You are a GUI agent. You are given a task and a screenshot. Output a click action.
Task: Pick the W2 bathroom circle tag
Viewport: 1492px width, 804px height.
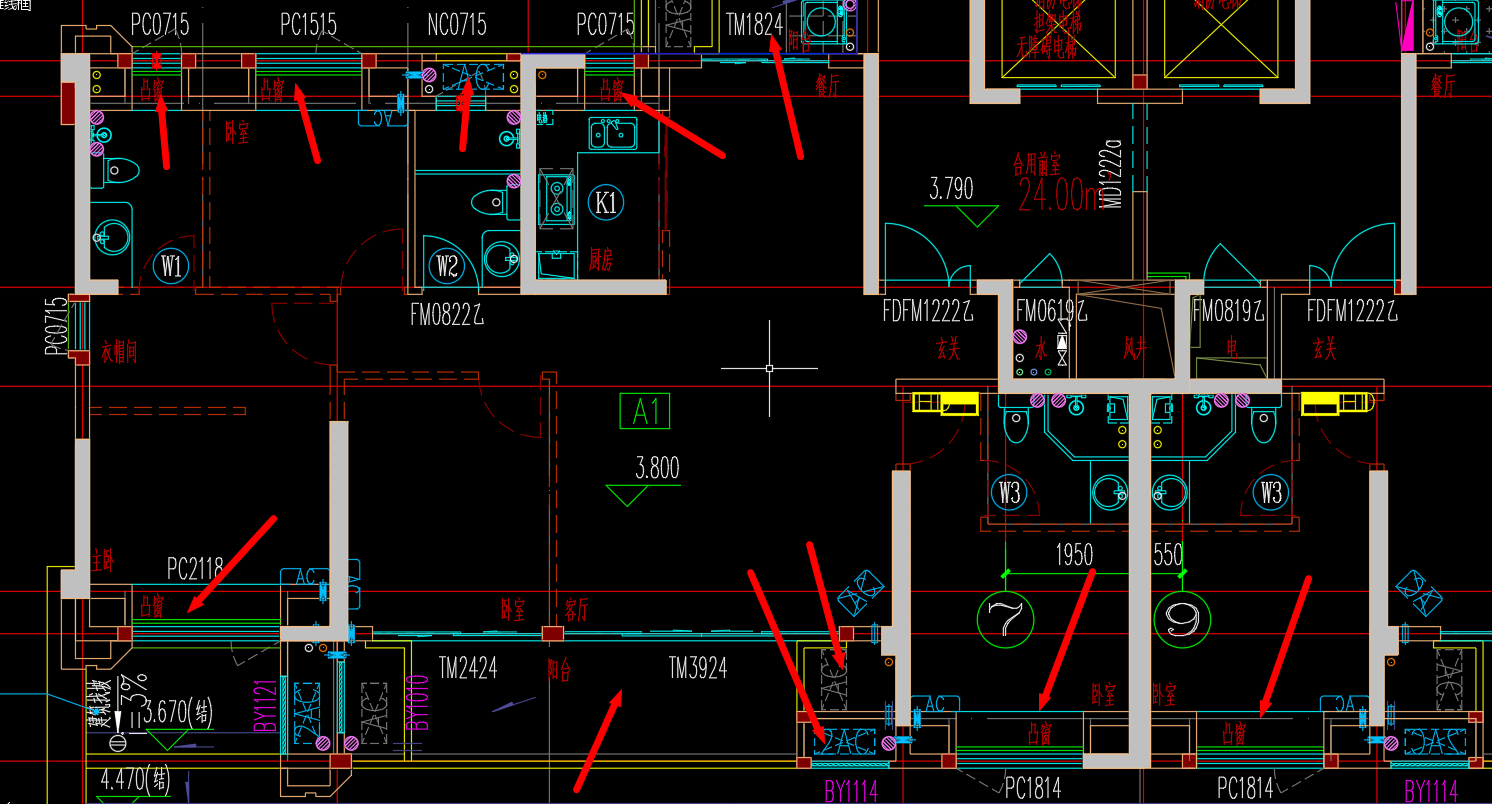point(447,266)
